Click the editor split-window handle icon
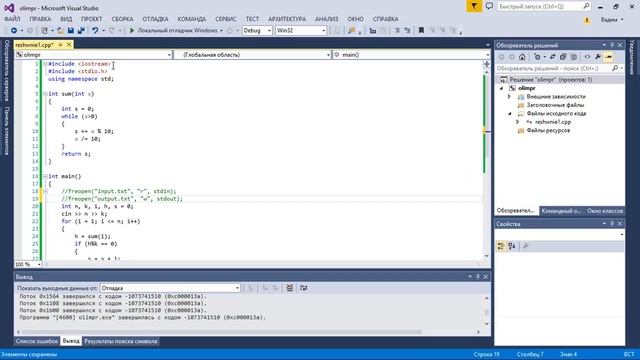 pyautogui.click(x=487, y=64)
